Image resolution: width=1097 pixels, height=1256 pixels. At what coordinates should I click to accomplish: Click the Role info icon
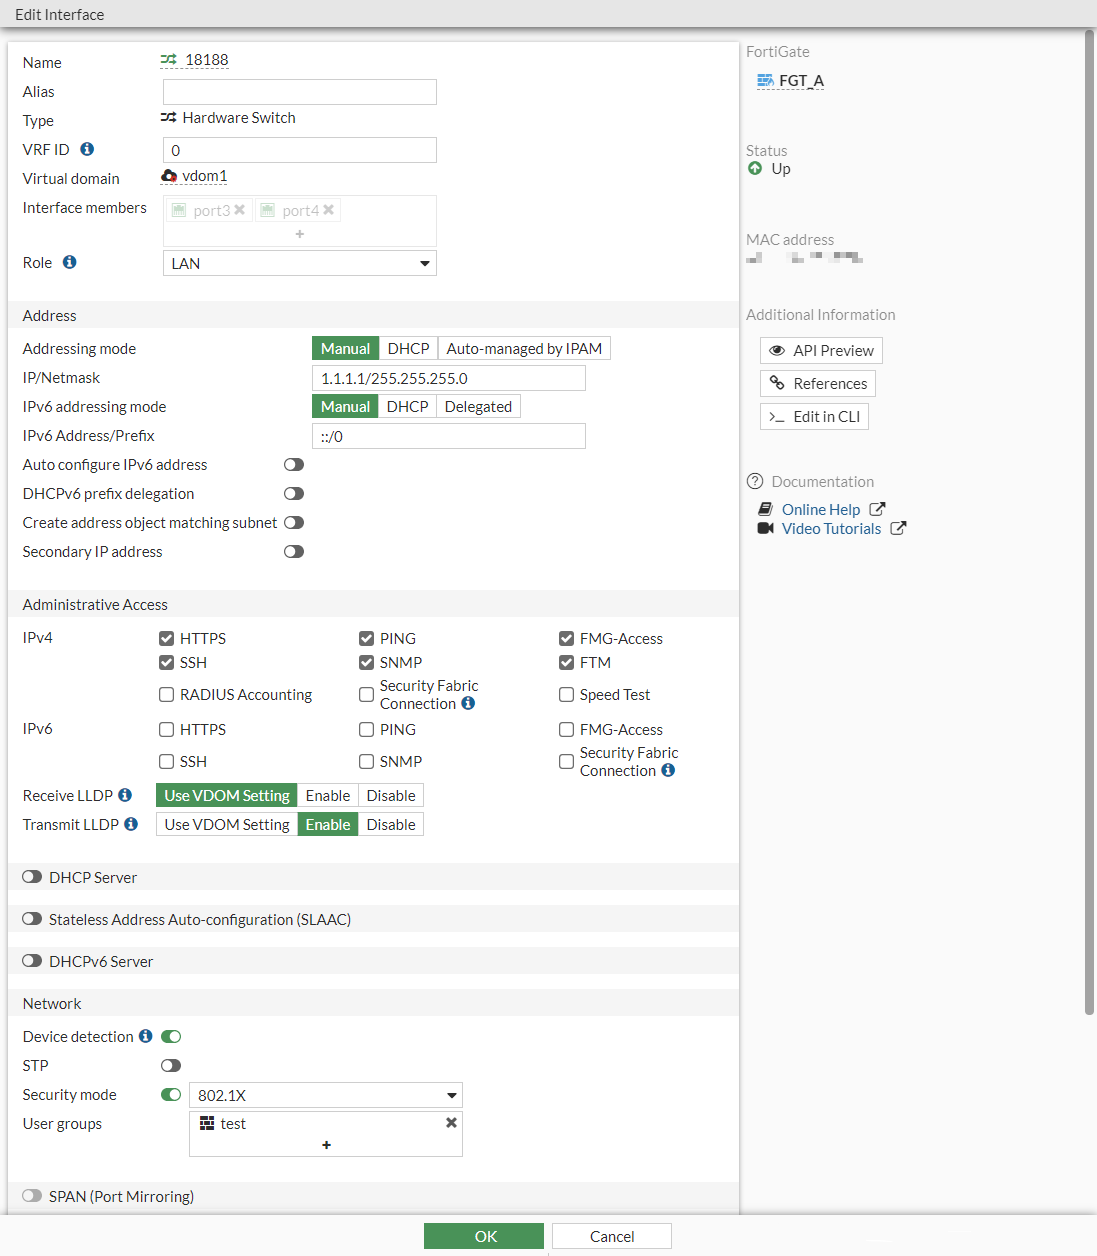(68, 261)
